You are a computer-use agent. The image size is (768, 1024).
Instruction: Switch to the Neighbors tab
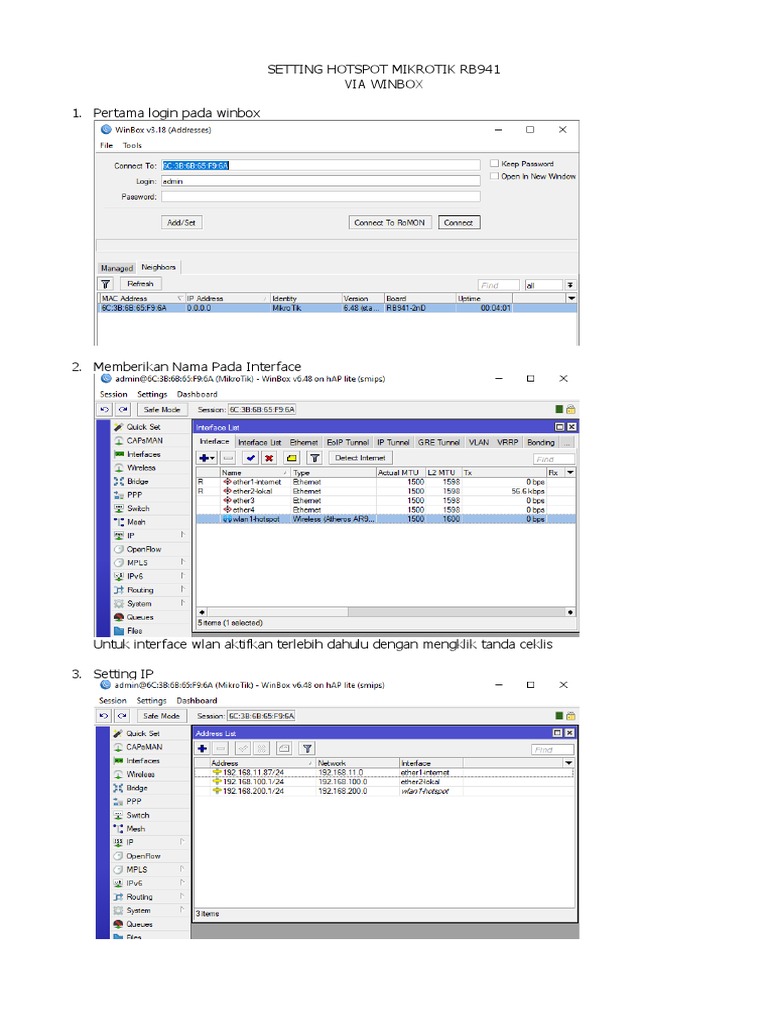pyautogui.click(x=159, y=267)
